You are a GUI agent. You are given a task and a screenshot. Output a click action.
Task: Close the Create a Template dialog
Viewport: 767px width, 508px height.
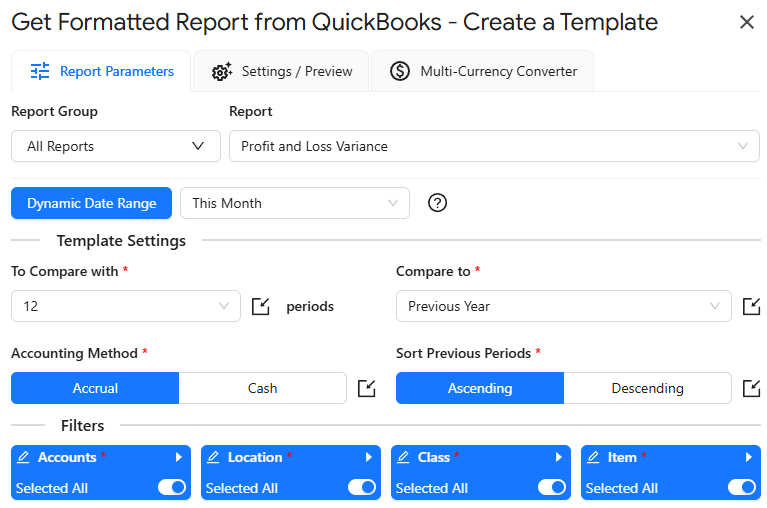(x=746, y=22)
